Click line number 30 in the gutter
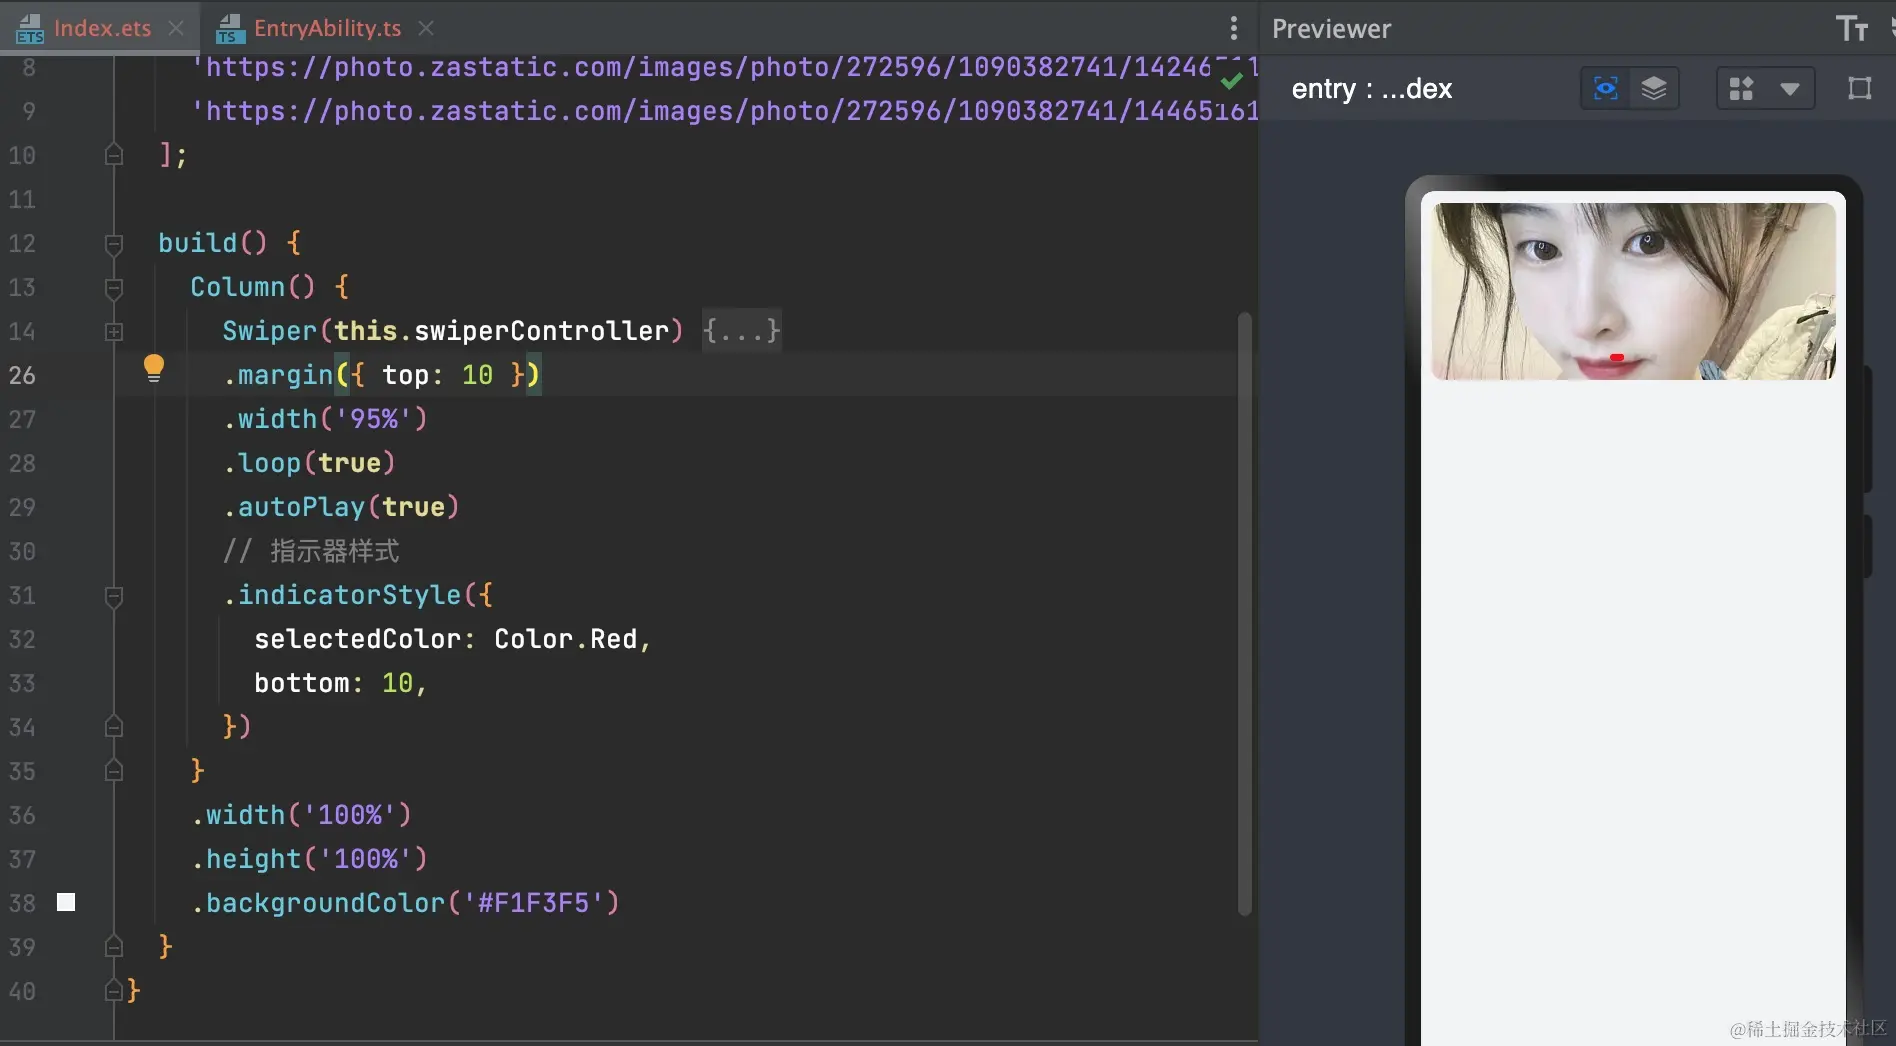 [x=22, y=551]
